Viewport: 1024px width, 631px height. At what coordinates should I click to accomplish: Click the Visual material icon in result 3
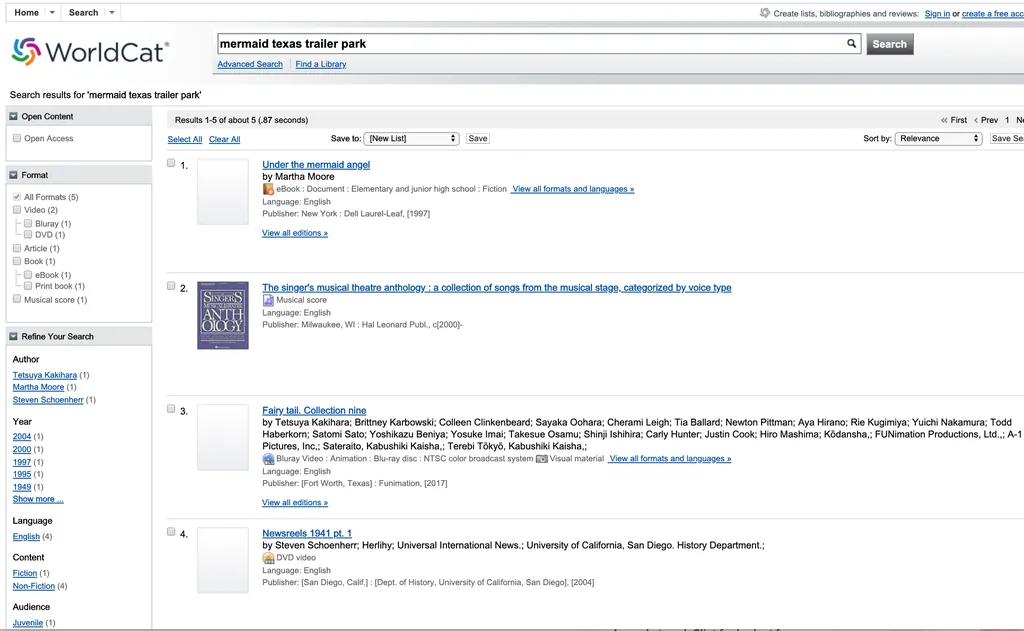tap(541, 459)
